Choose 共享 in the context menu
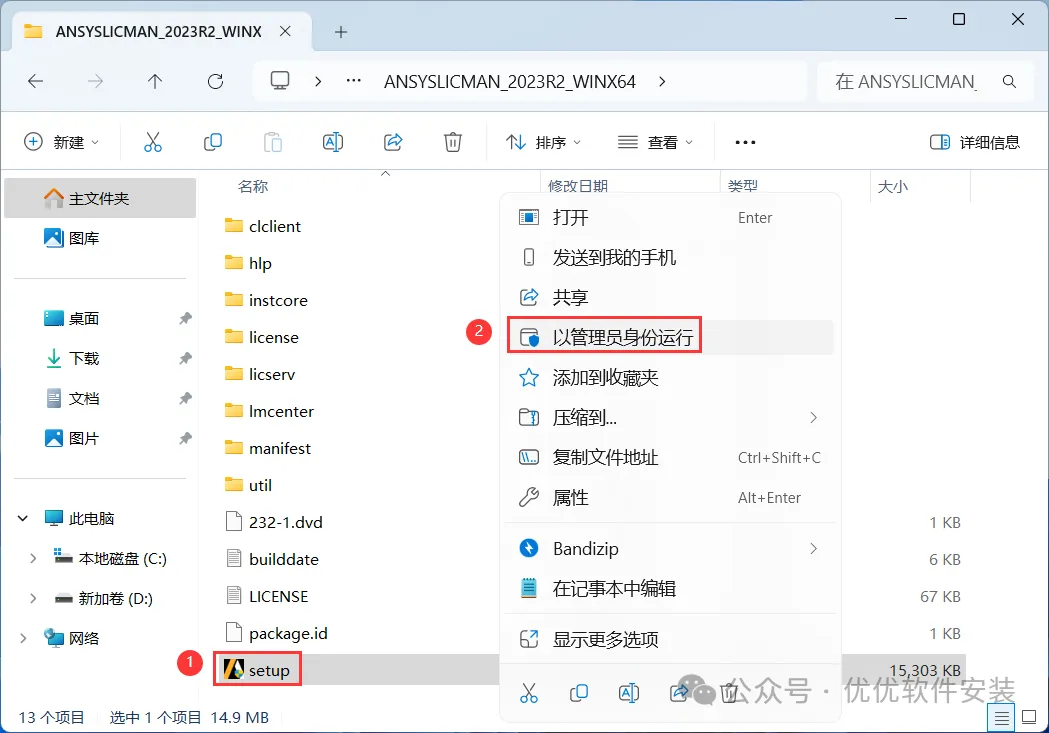Viewport: 1049px width, 733px height. 670,298
